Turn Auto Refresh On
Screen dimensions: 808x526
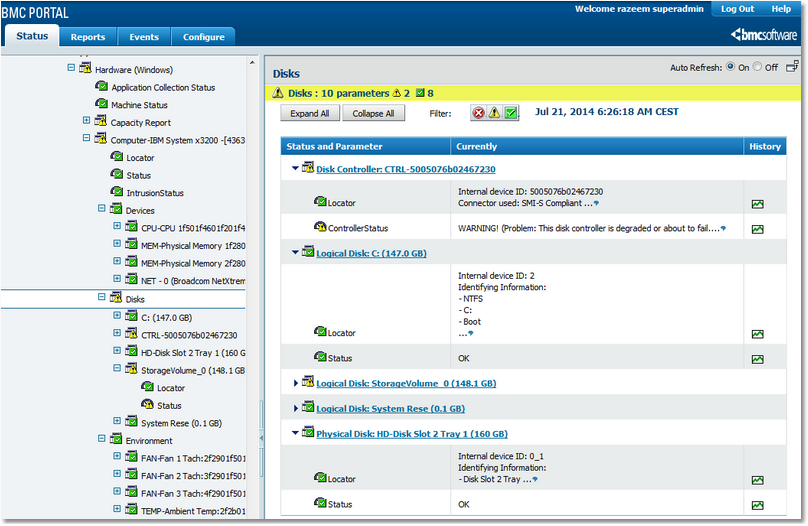[731, 68]
